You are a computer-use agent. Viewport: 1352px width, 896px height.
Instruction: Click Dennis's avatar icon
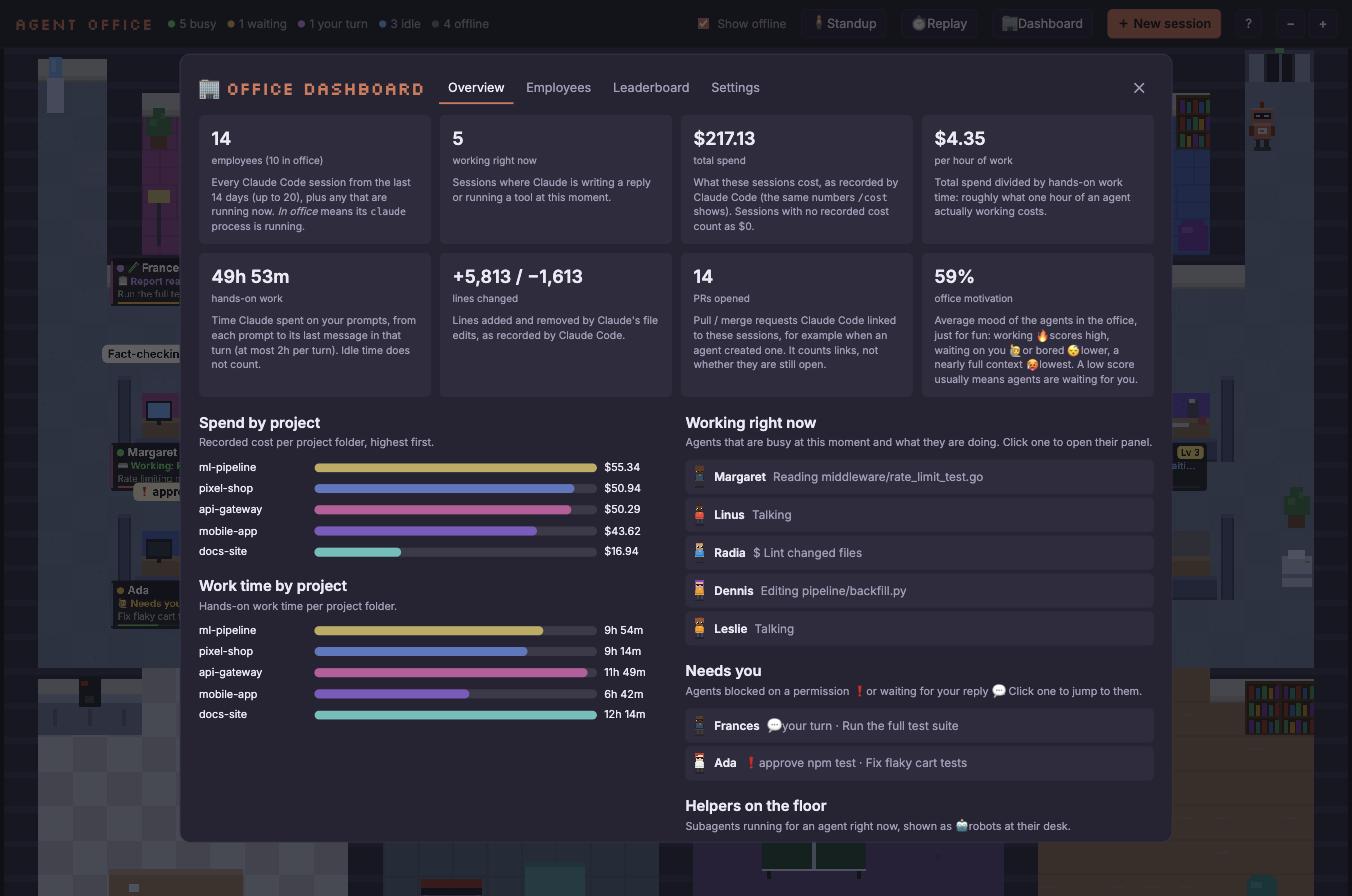(700, 591)
